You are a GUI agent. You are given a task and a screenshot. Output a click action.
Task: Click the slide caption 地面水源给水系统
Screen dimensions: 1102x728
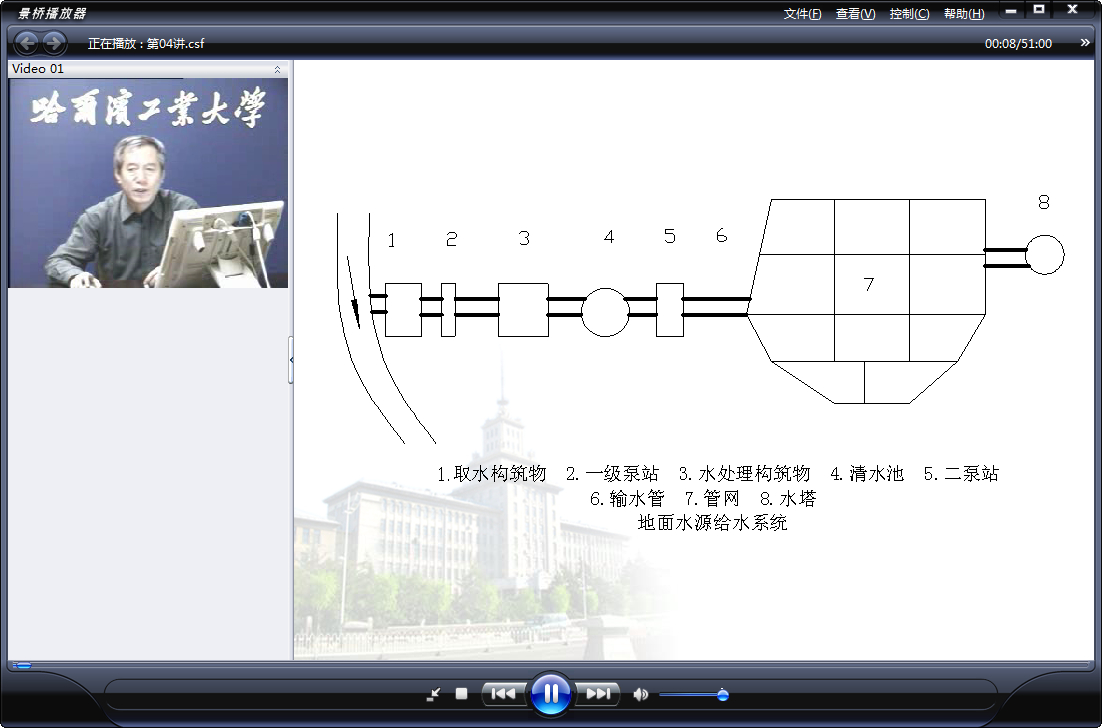713,523
